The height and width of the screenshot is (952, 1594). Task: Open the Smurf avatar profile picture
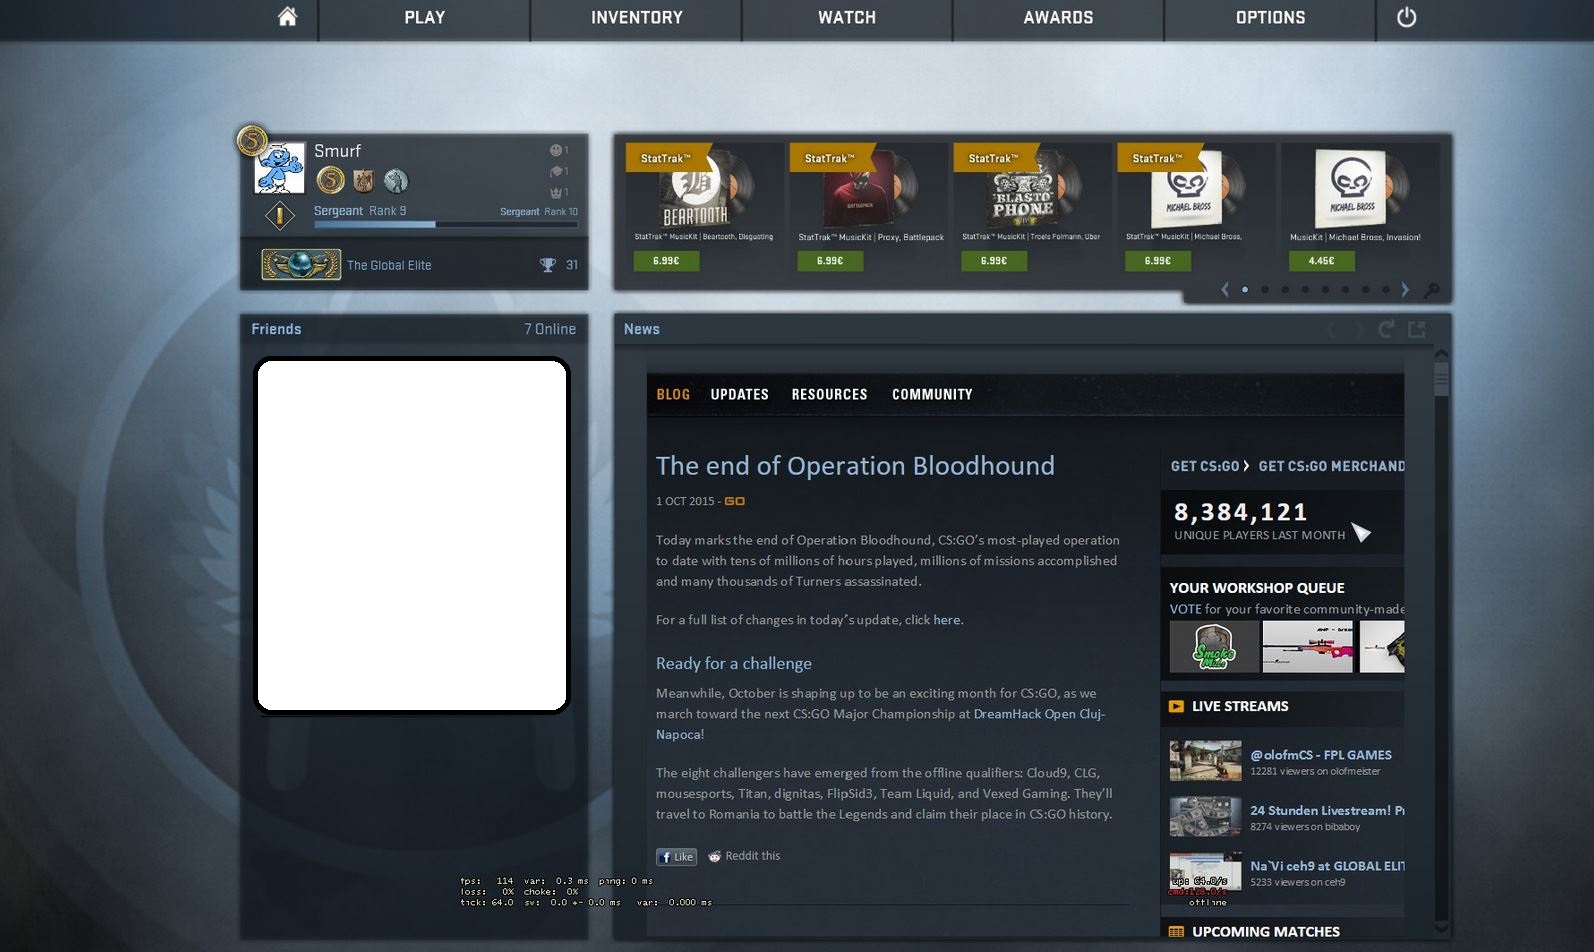tap(279, 167)
